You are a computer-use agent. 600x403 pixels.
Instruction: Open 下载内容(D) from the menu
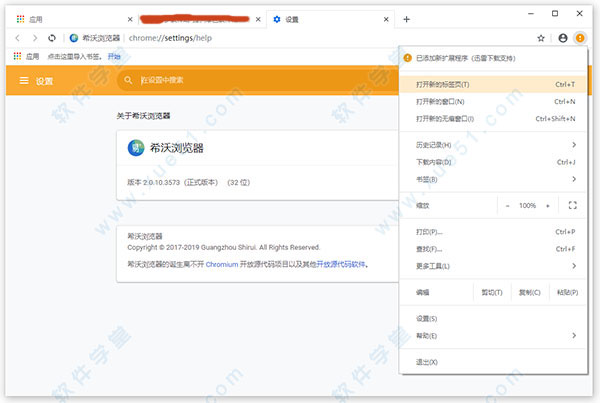point(493,162)
